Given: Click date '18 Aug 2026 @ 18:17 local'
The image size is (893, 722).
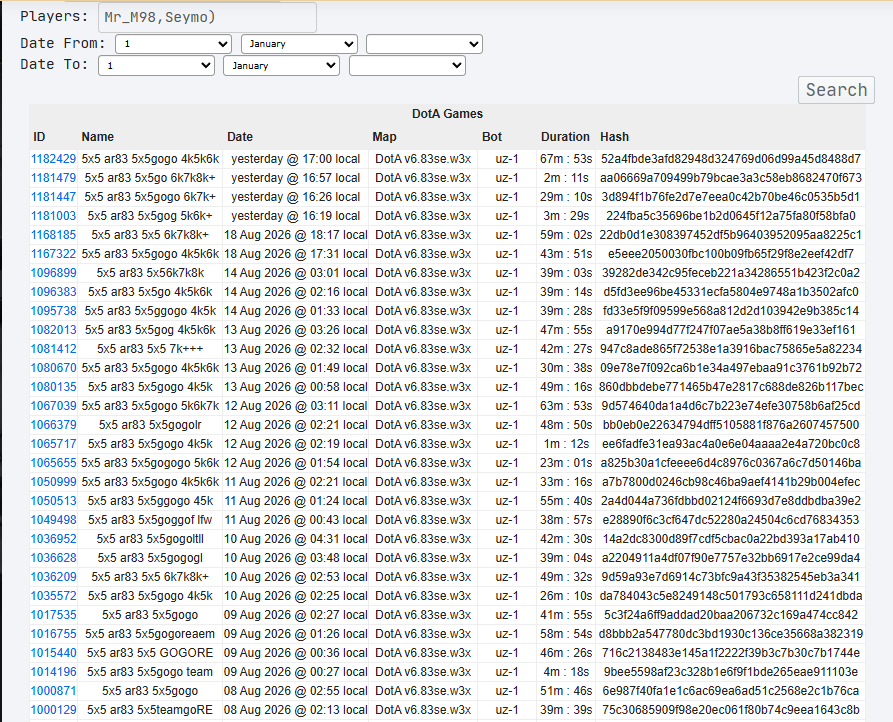Looking at the screenshot, I should [x=296, y=235].
